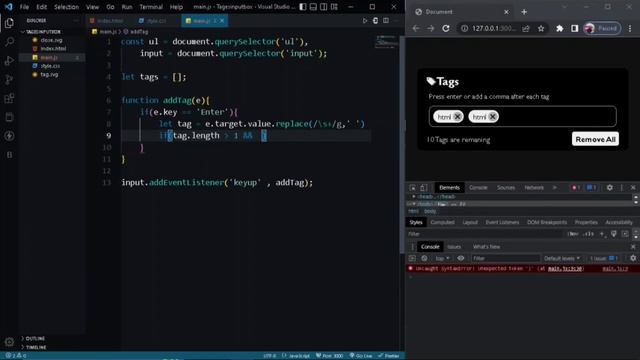Screen dimensions: 640x360
Task: Open the Source Control view
Action: 9,80
